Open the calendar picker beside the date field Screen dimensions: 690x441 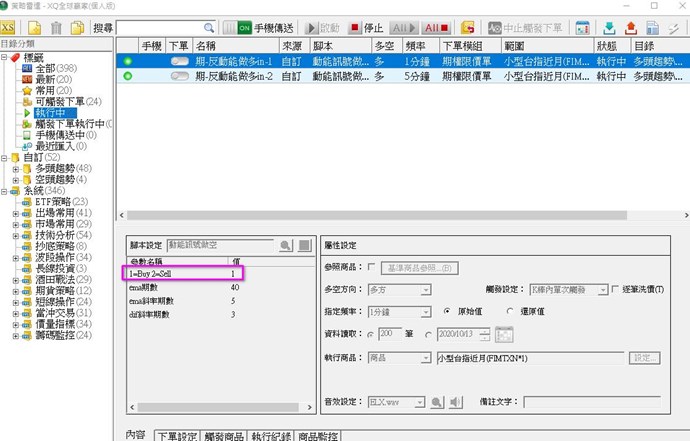(x=506, y=335)
